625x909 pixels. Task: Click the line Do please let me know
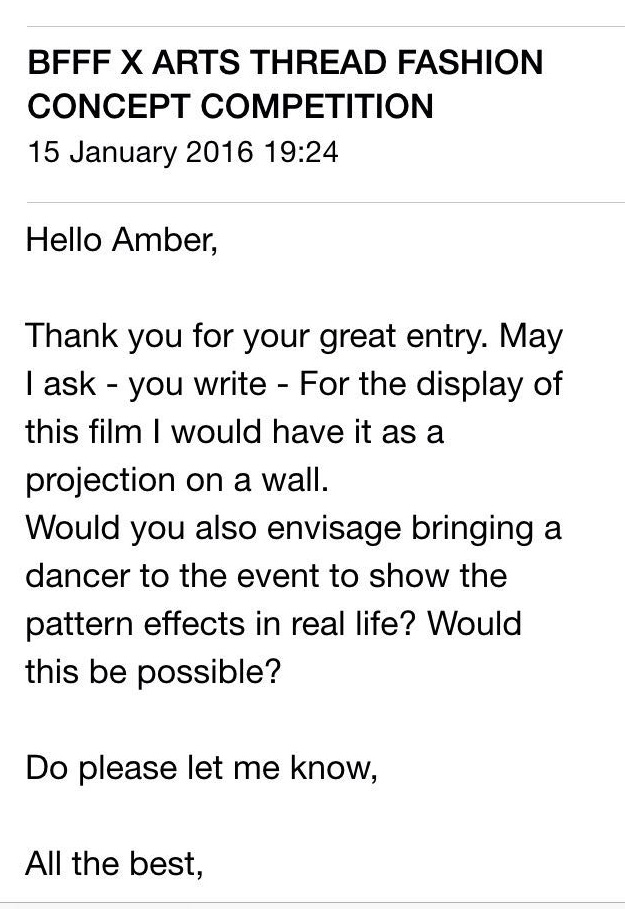[202, 768]
